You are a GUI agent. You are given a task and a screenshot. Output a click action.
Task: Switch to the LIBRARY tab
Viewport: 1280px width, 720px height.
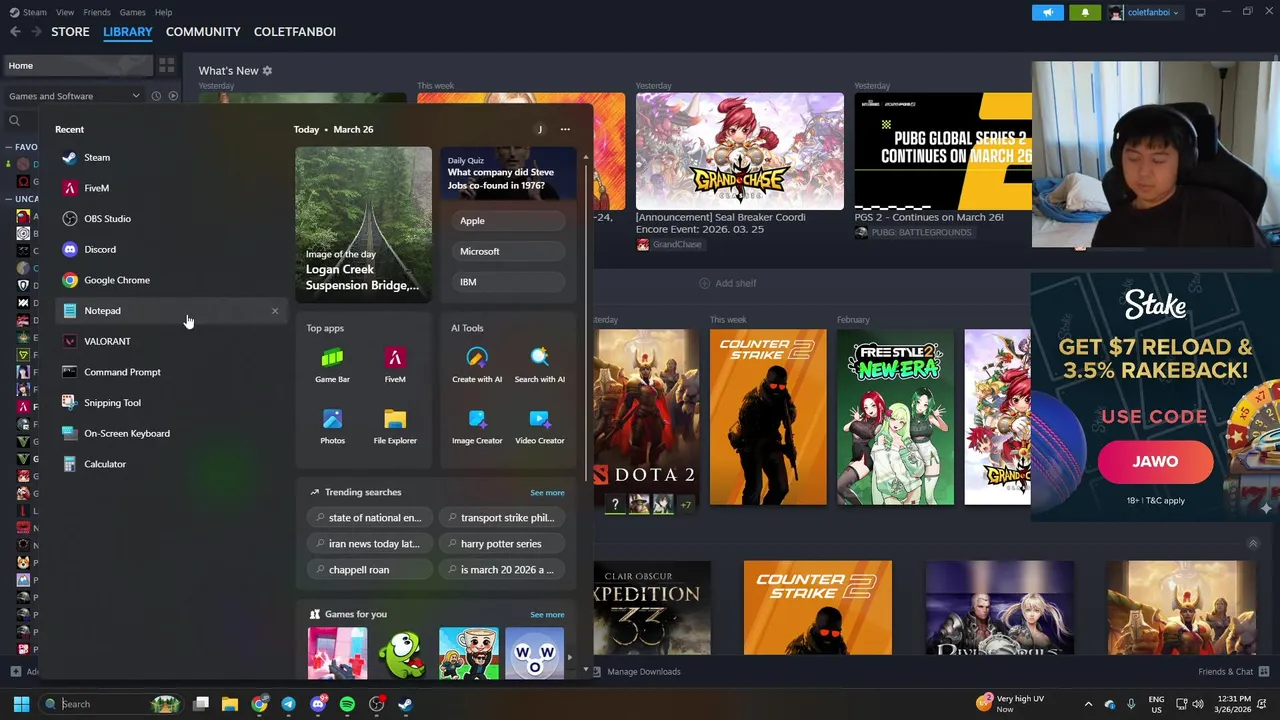[128, 32]
